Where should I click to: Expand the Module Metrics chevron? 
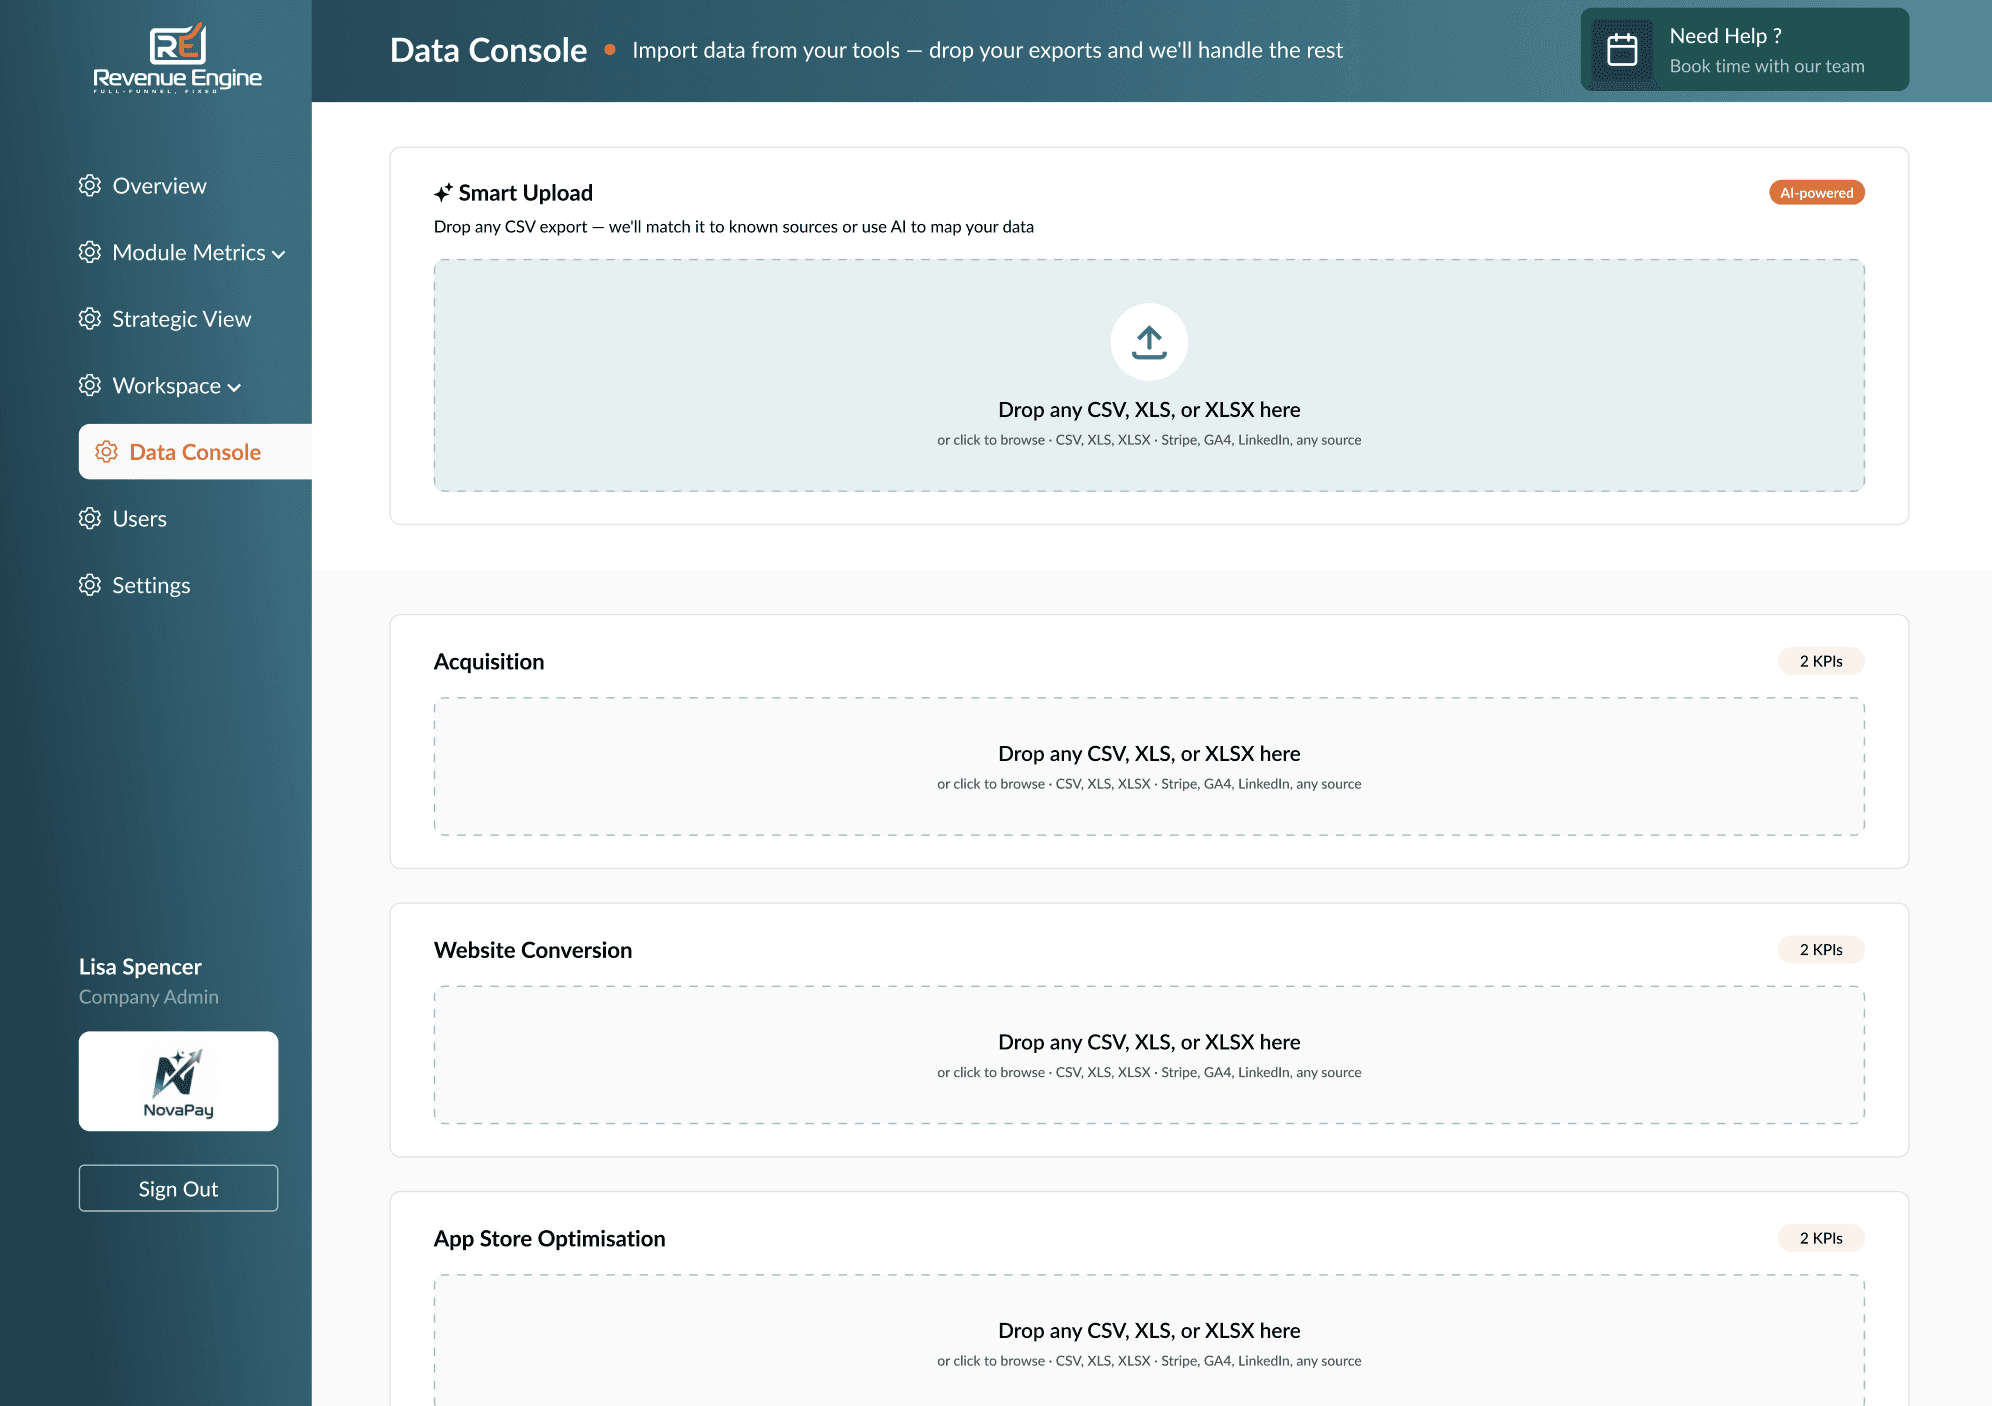click(279, 254)
